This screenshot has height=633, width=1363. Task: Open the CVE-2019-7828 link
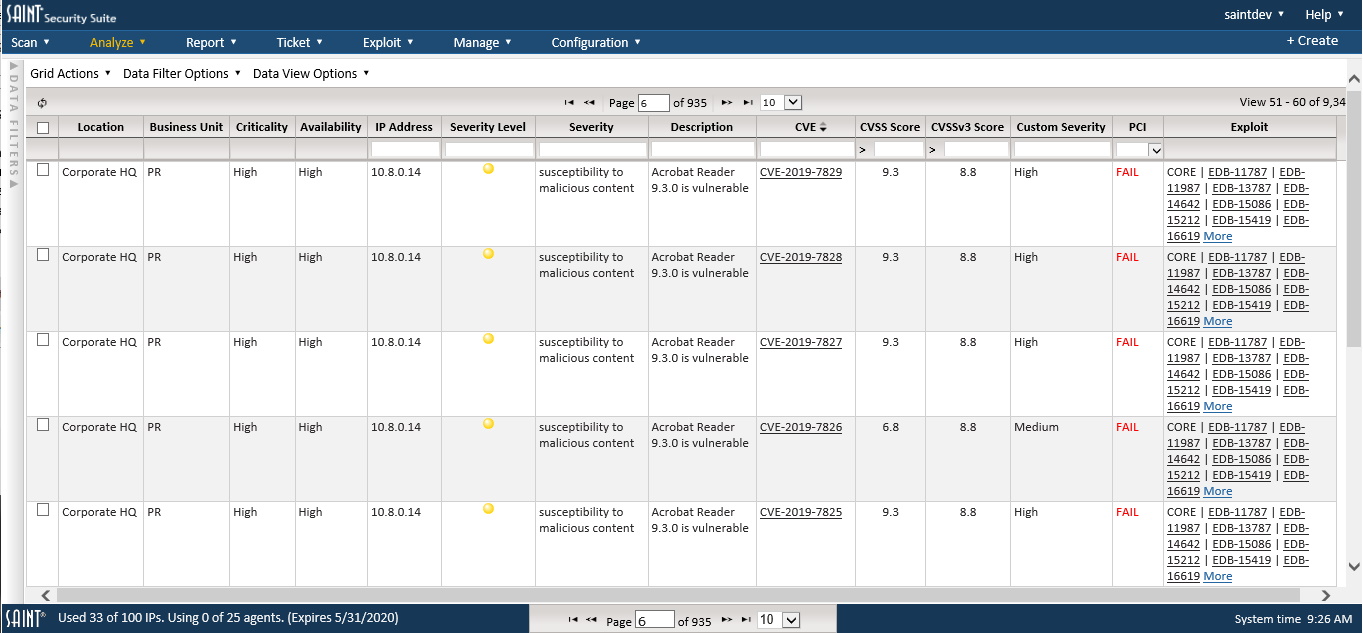pyautogui.click(x=801, y=257)
